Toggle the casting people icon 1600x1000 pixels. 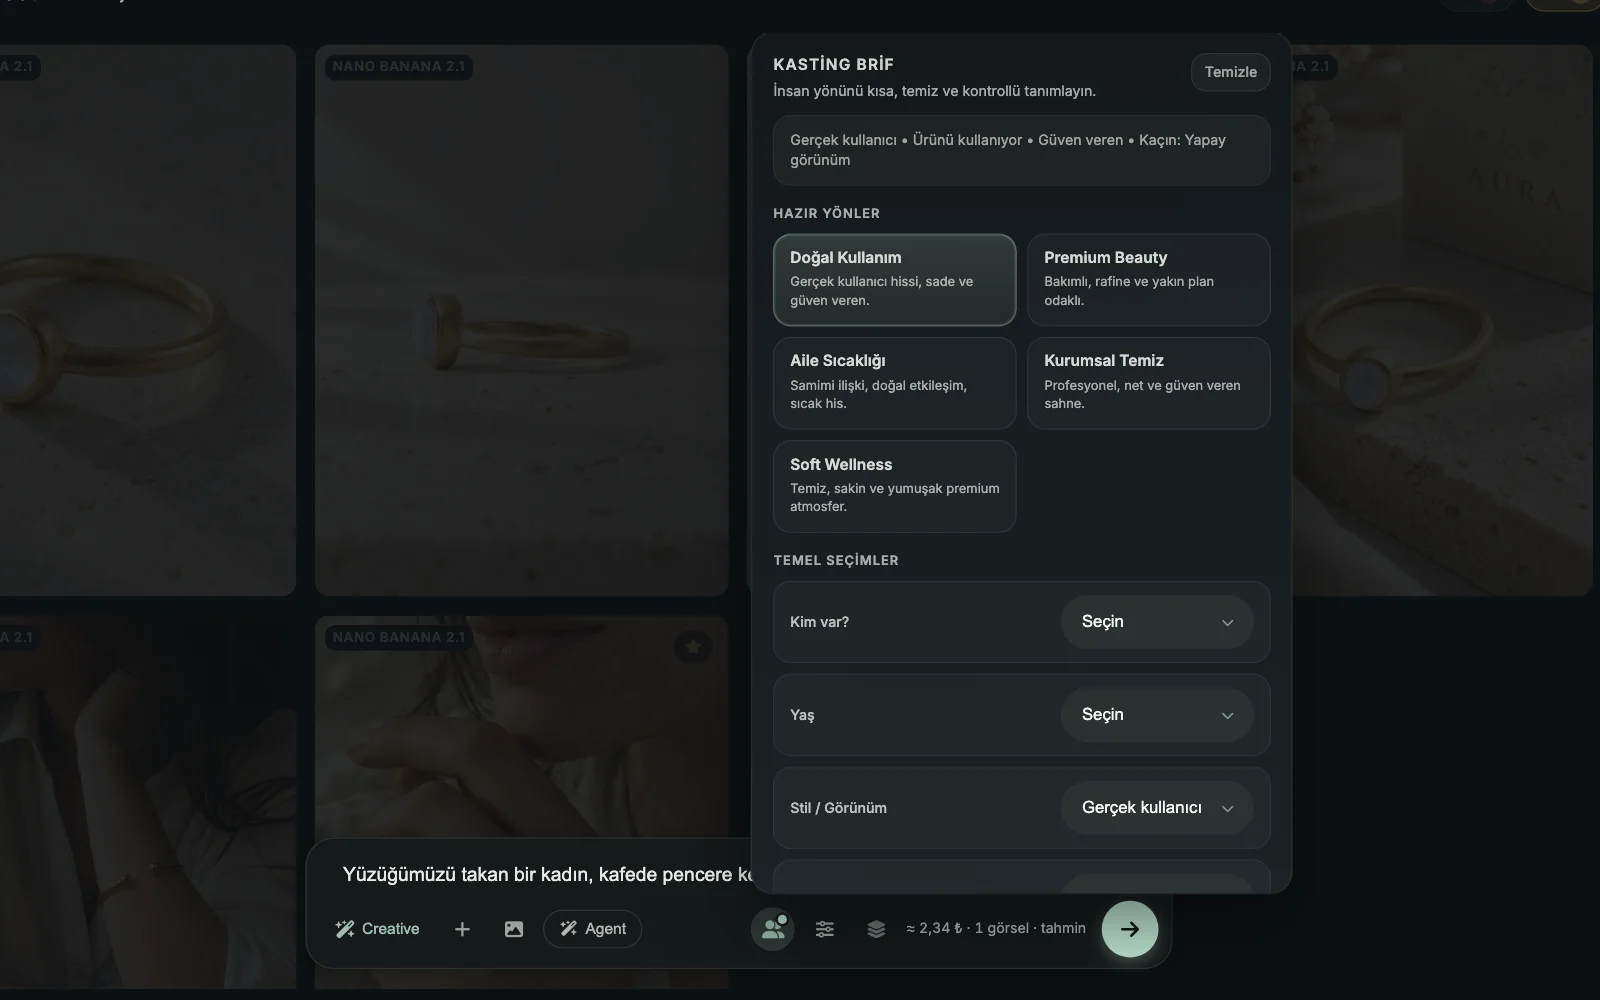(x=773, y=929)
